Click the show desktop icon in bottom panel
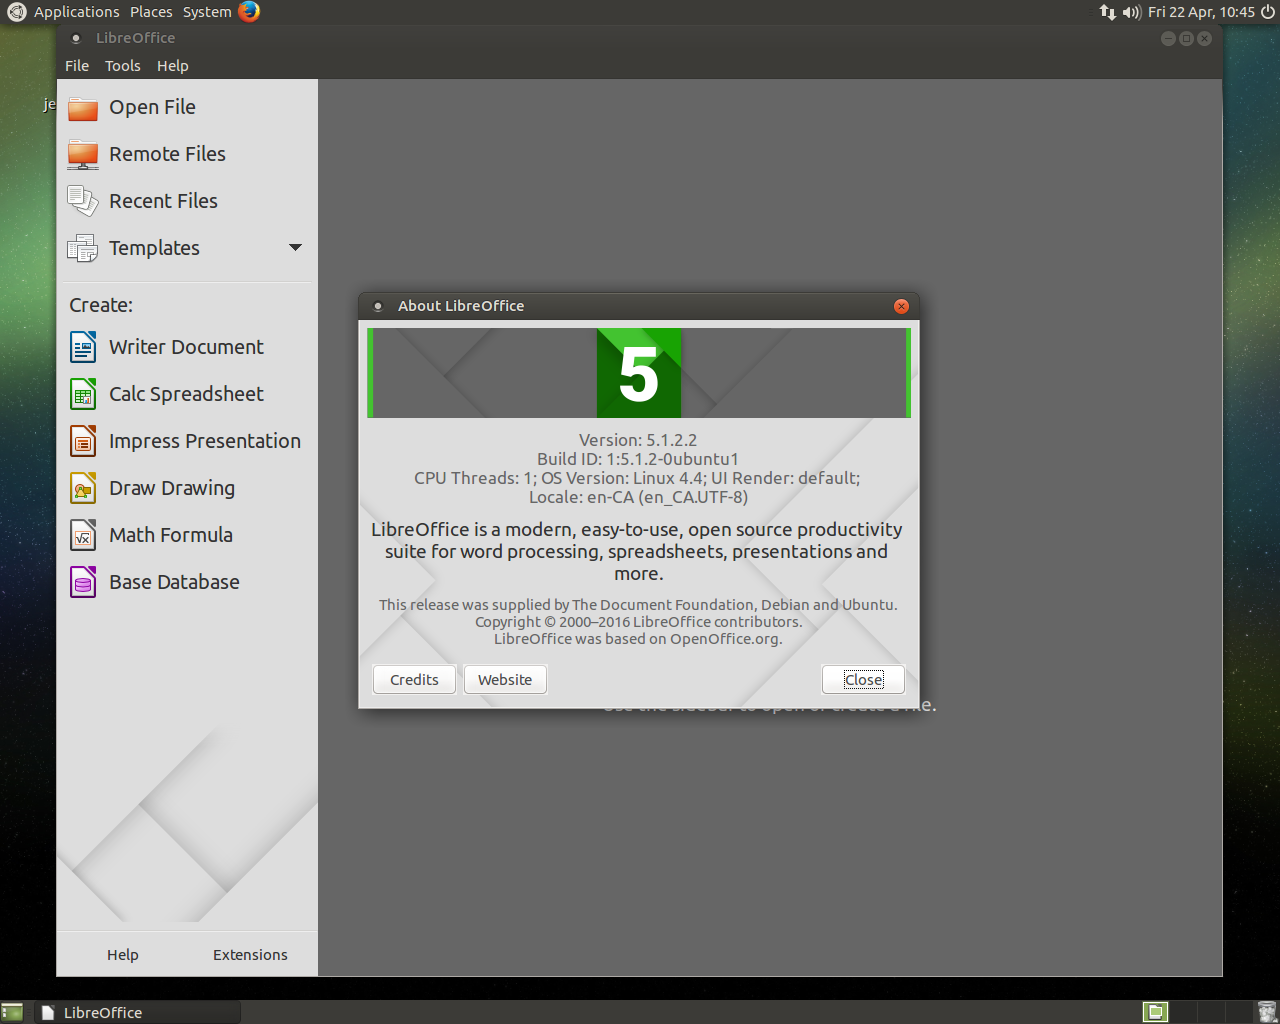This screenshot has height=1024, width=1280. coord(12,1012)
